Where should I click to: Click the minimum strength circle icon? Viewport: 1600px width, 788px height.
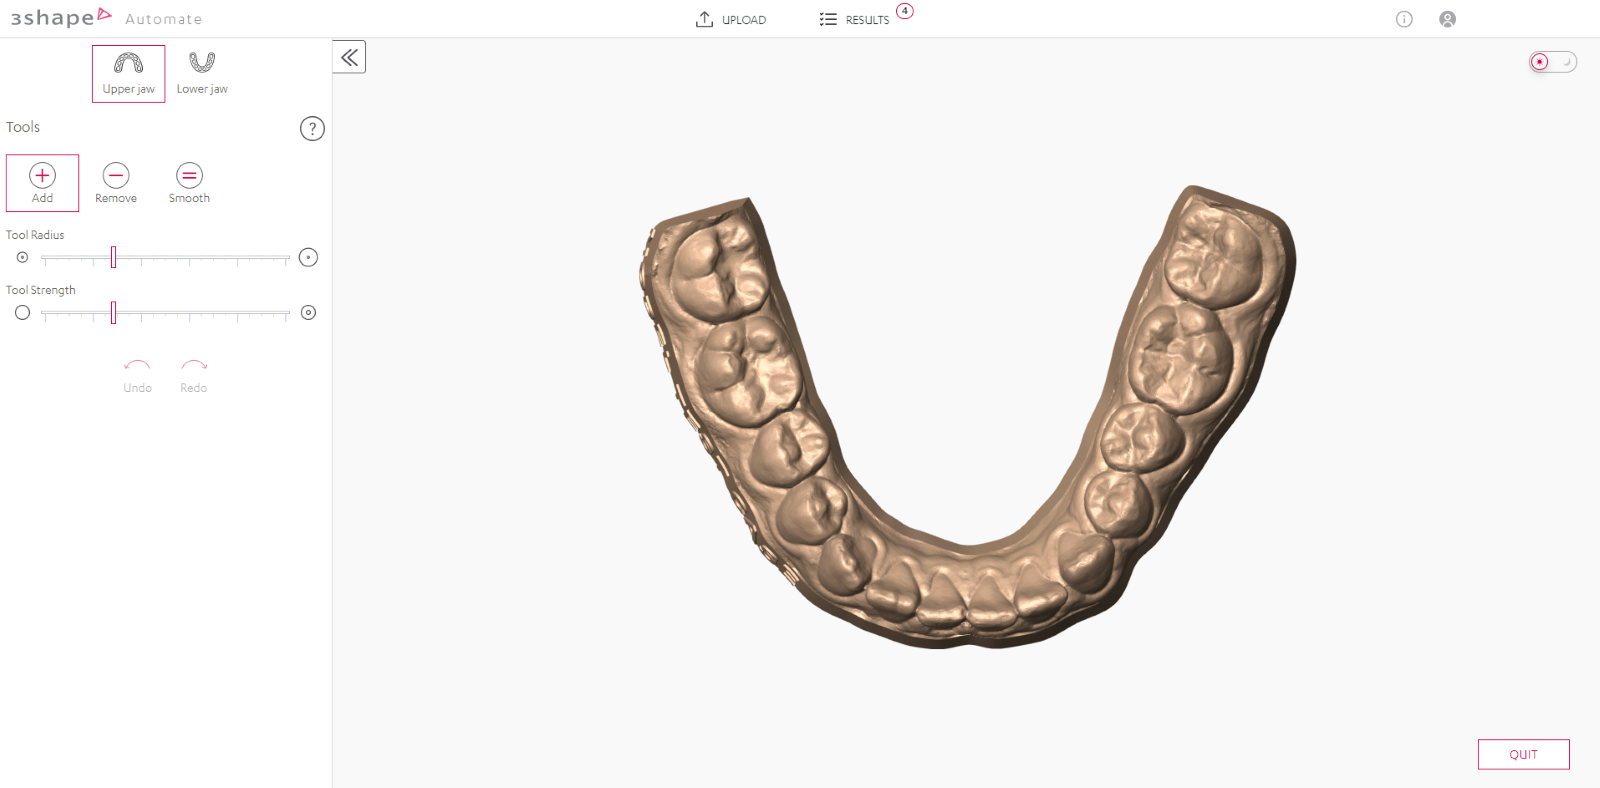(x=22, y=313)
